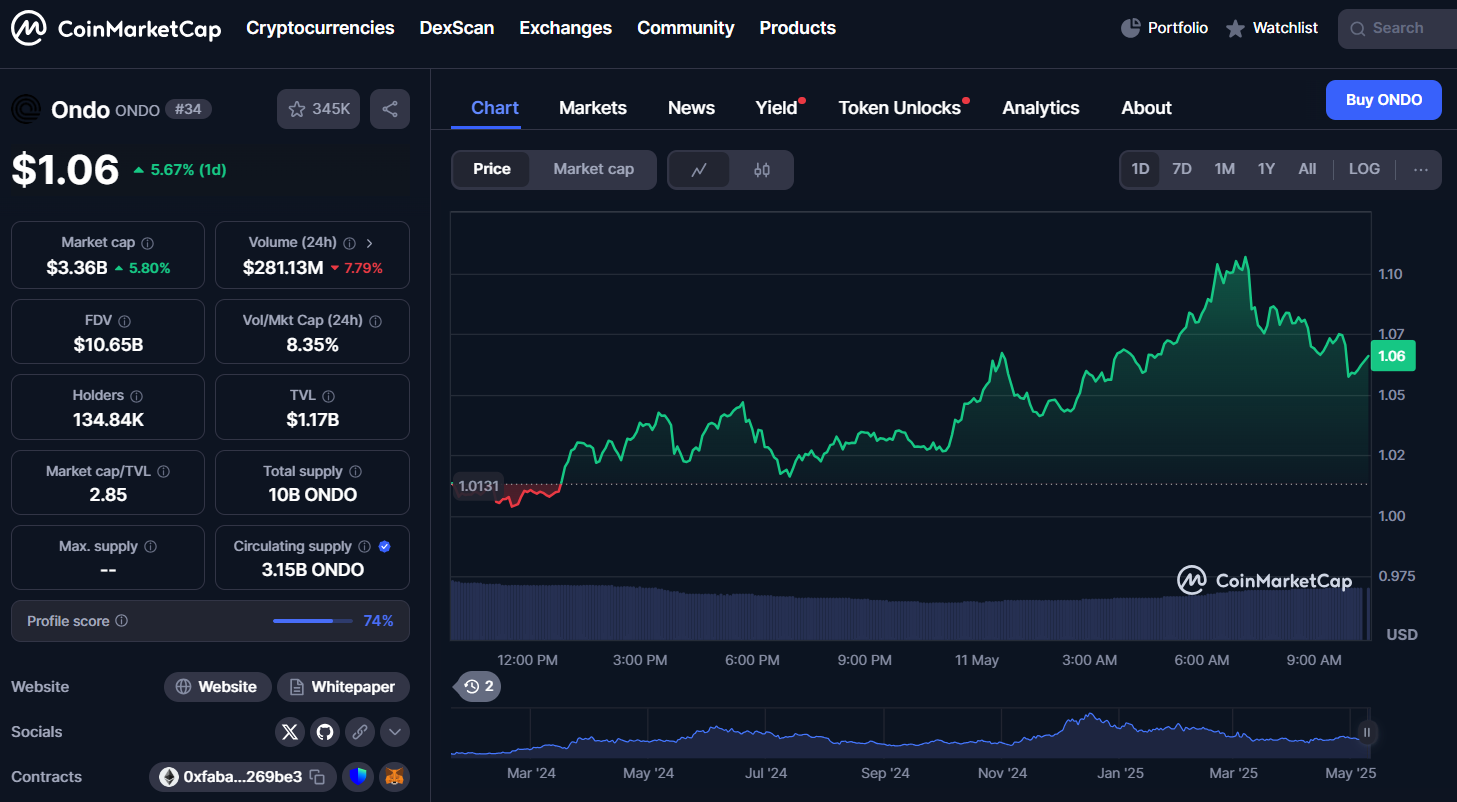Select the Price chart toggle

click(492, 169)
